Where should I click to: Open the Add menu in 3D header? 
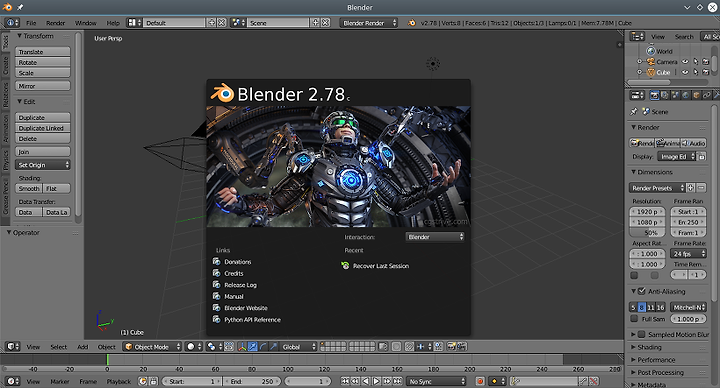[83, 347]
